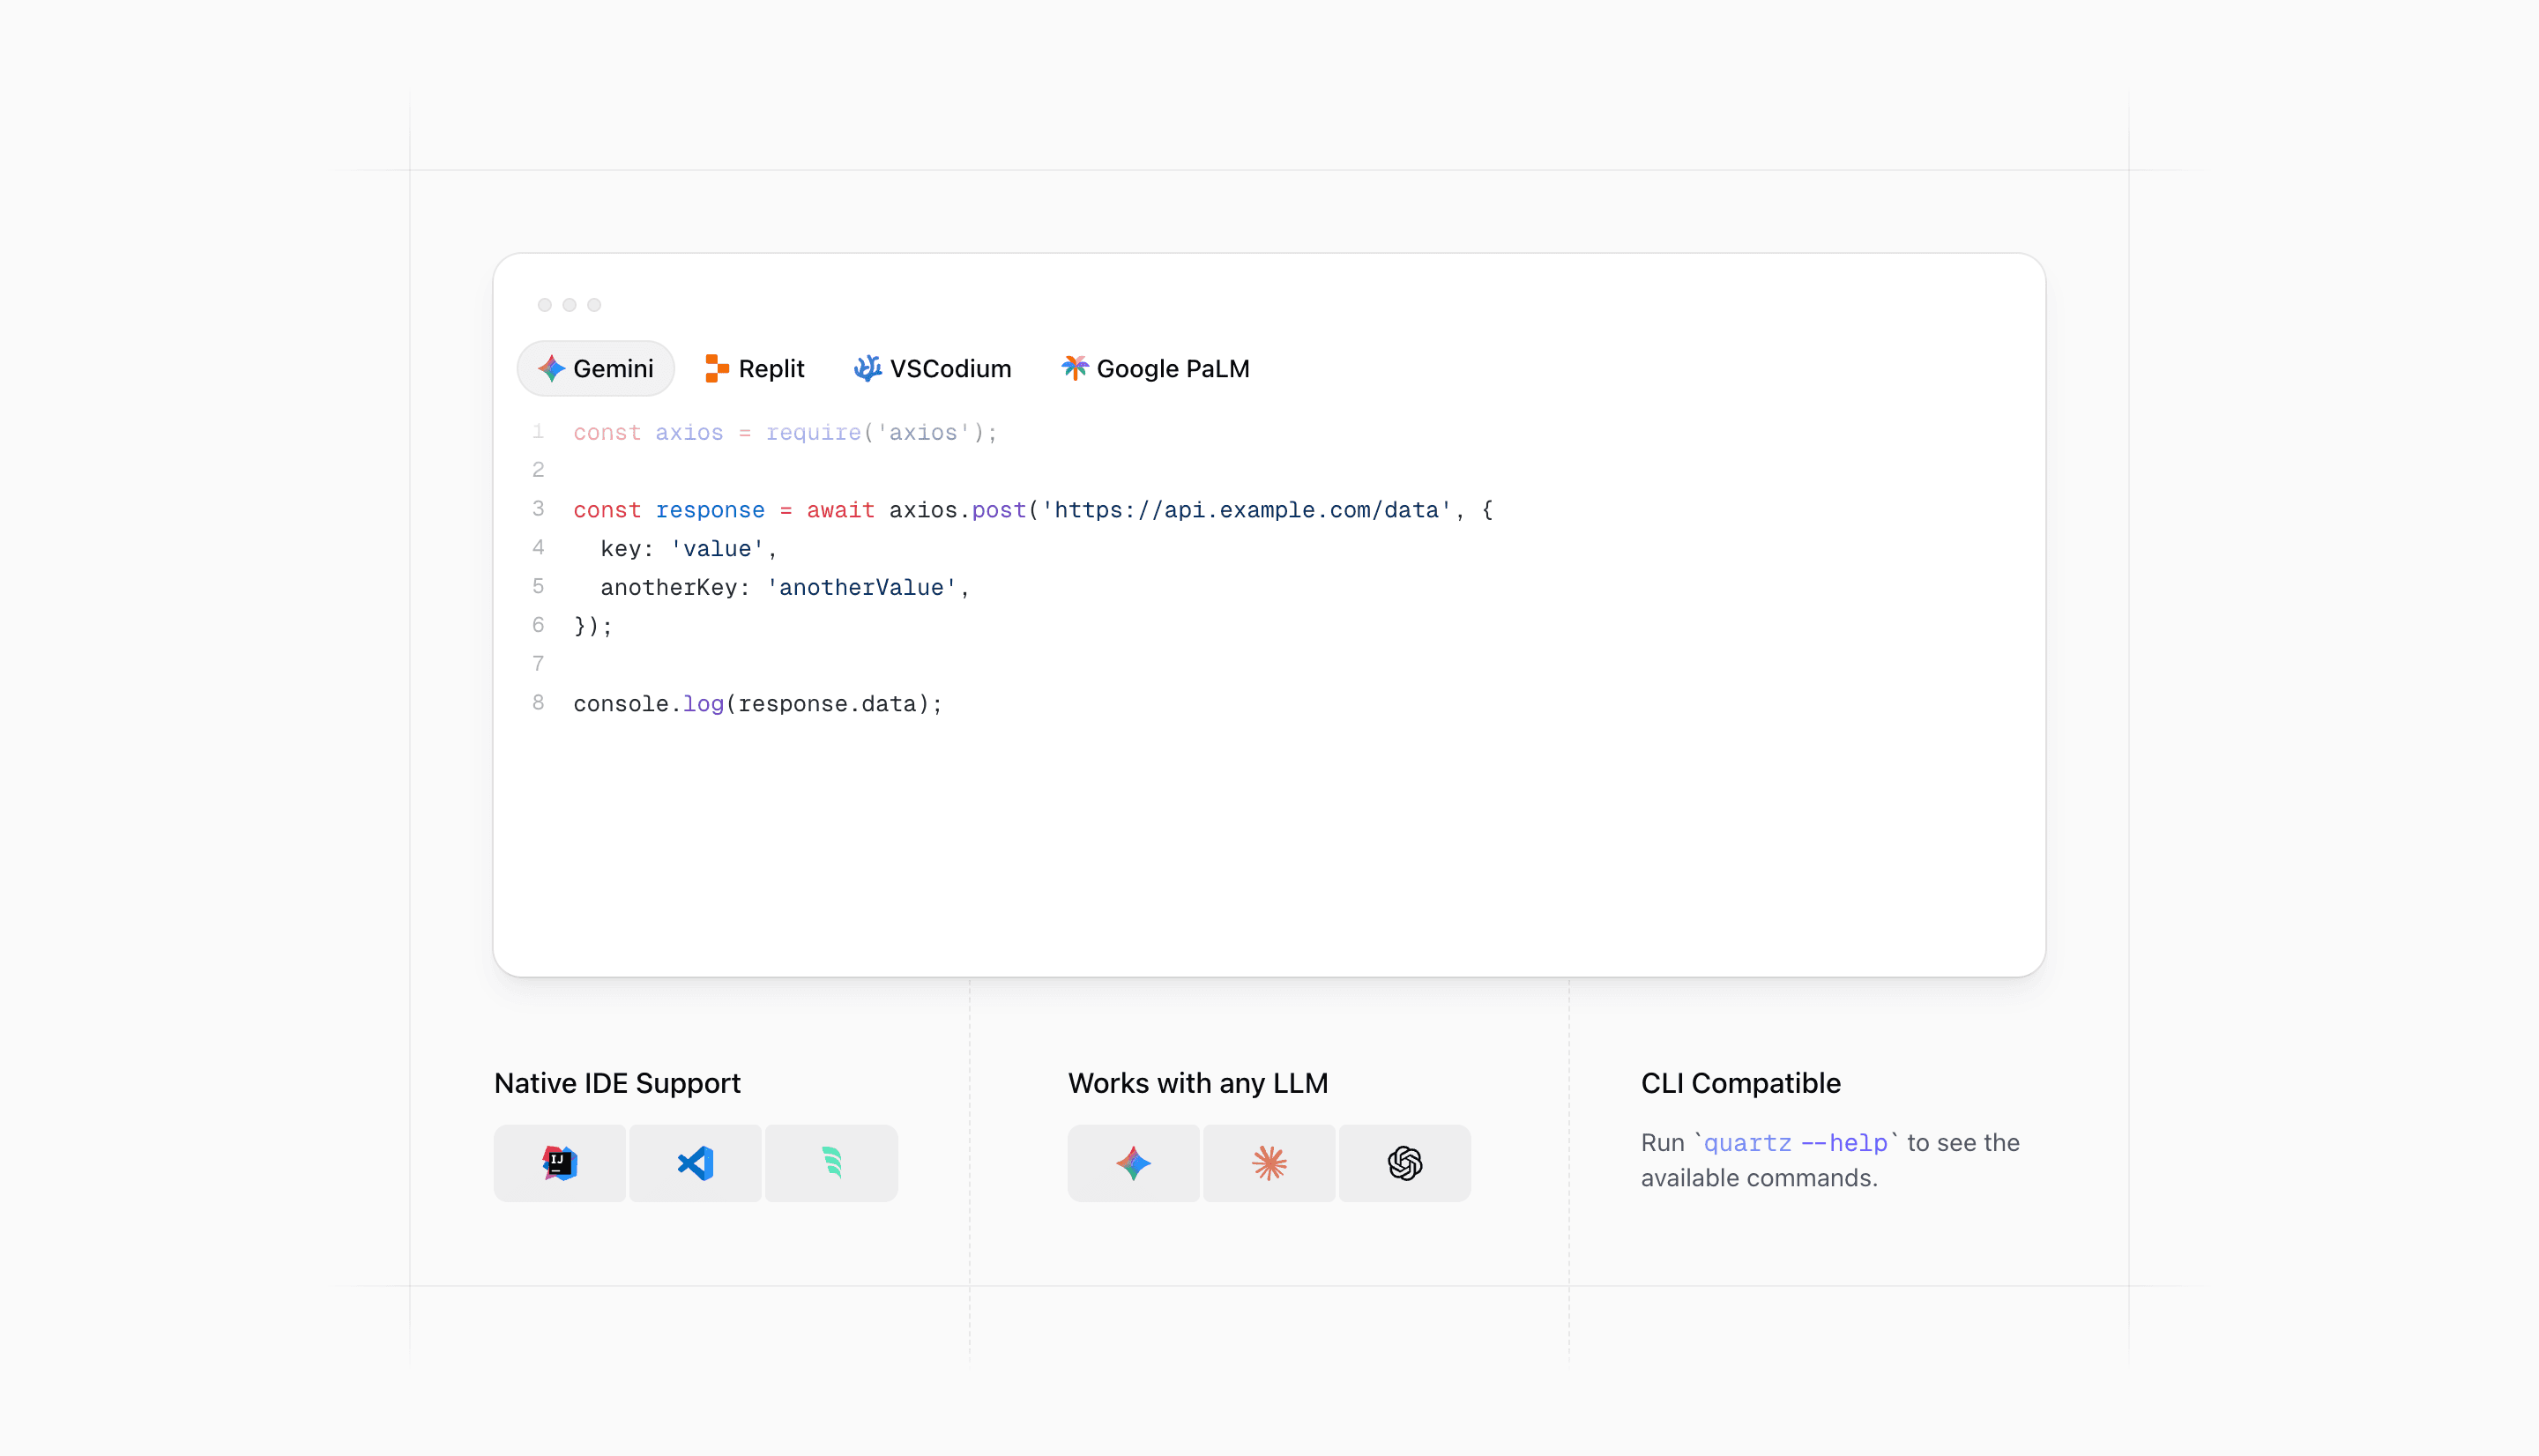Click the OpenAI logo icon tile
The height and width of the screenshot is (1456, 2539).
[x=1405, y=1163]
